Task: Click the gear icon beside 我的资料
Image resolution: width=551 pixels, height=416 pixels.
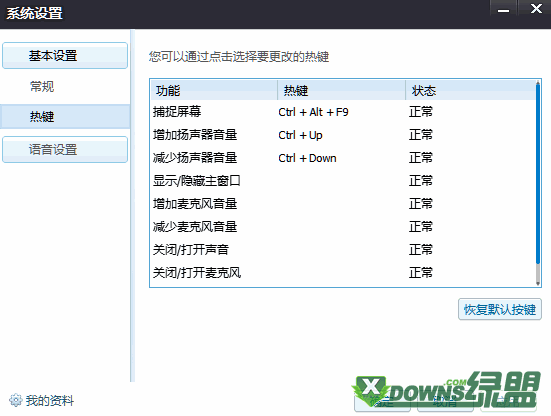Action: click(x=15, y=400)
